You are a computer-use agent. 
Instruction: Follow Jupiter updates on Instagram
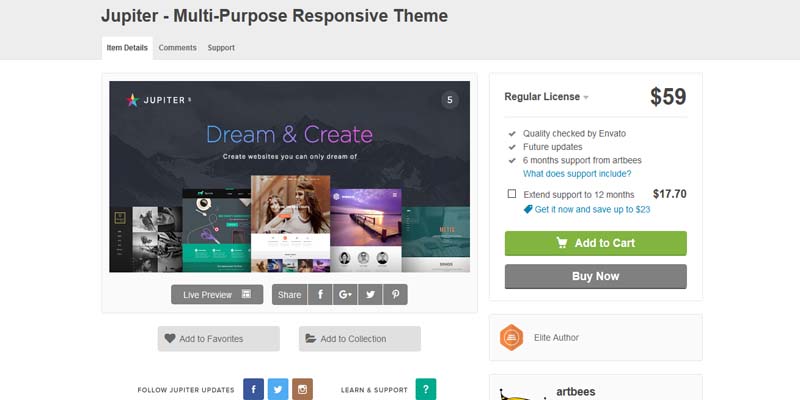click(x=303, y=389)
